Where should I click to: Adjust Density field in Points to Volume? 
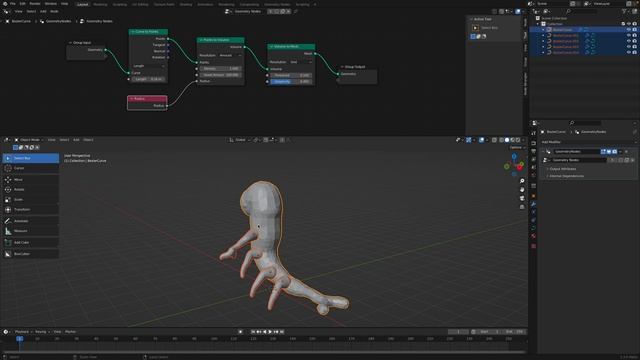point(220,69)
